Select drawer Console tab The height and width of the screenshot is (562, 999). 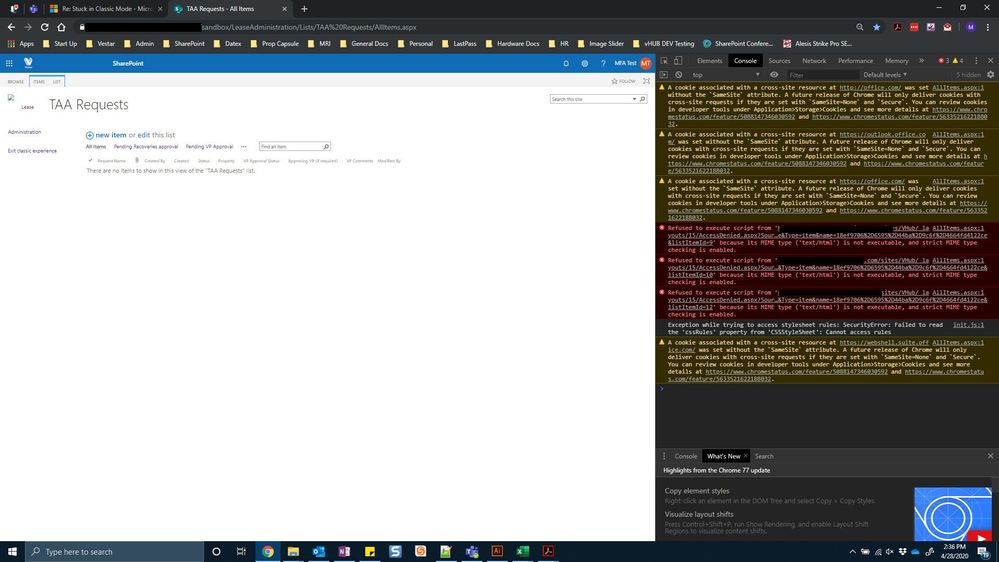[686, 456]
